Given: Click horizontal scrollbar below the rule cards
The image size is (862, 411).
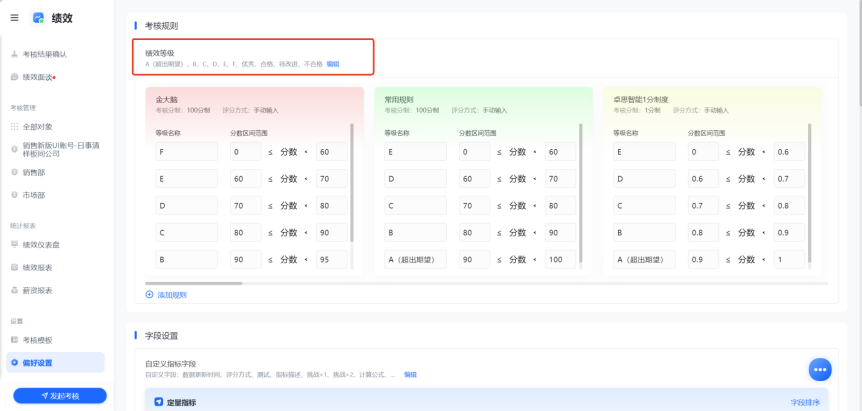Looking at the screenshot, I should click(x=194, y=284).
